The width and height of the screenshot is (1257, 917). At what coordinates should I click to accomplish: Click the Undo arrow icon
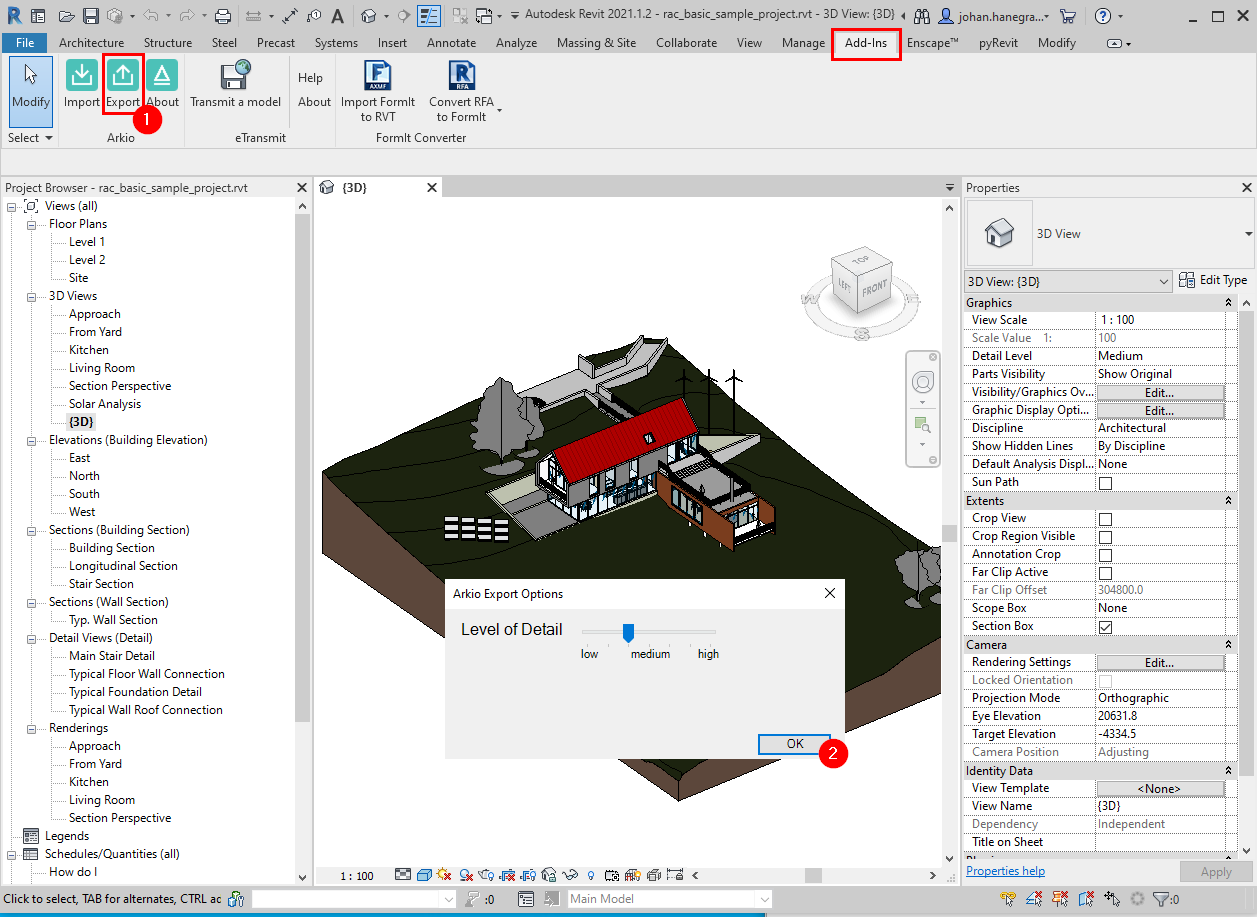coord(151,16)
